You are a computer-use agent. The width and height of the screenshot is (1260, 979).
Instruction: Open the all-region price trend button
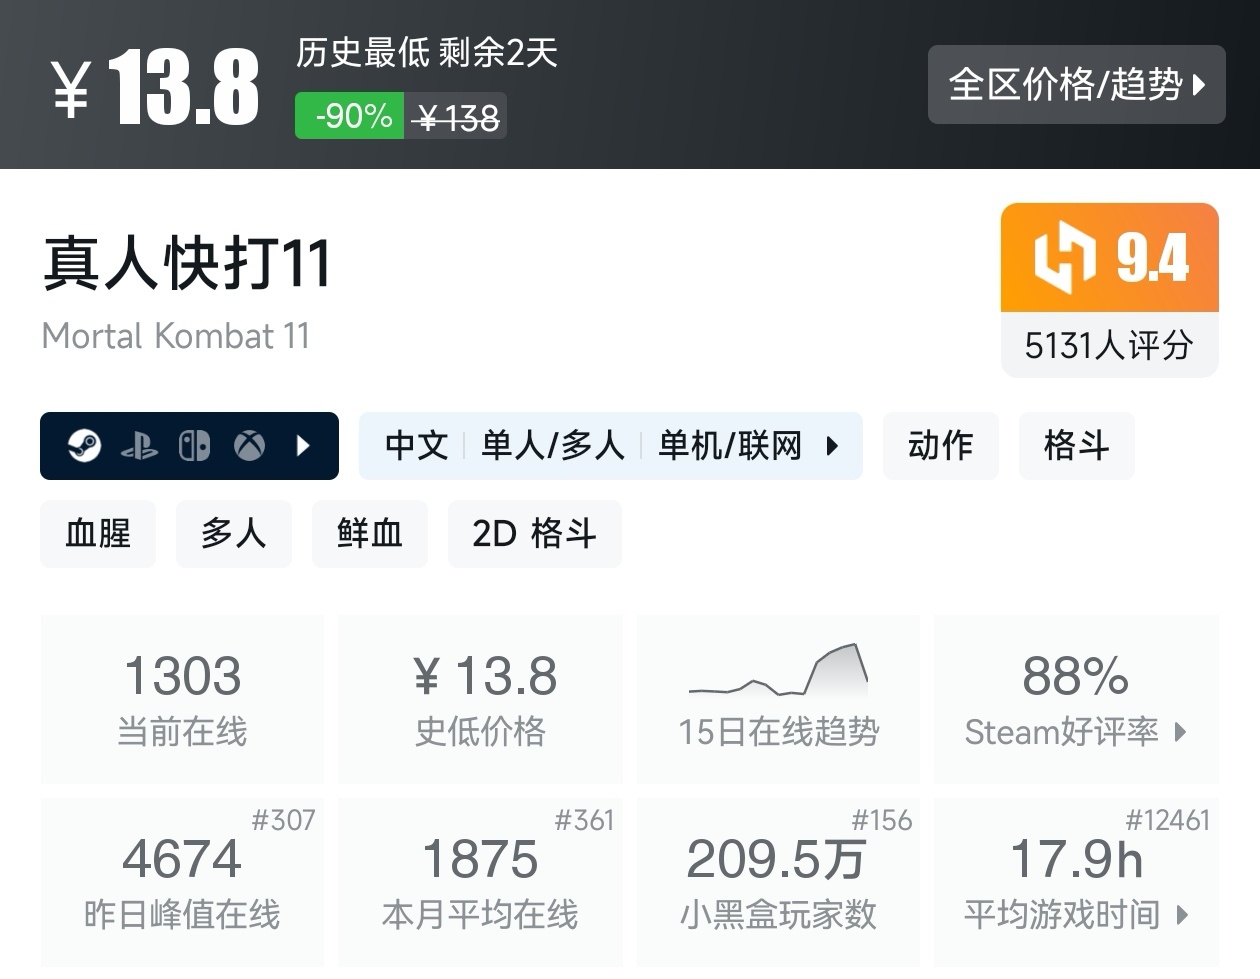tap(1076, 85)
